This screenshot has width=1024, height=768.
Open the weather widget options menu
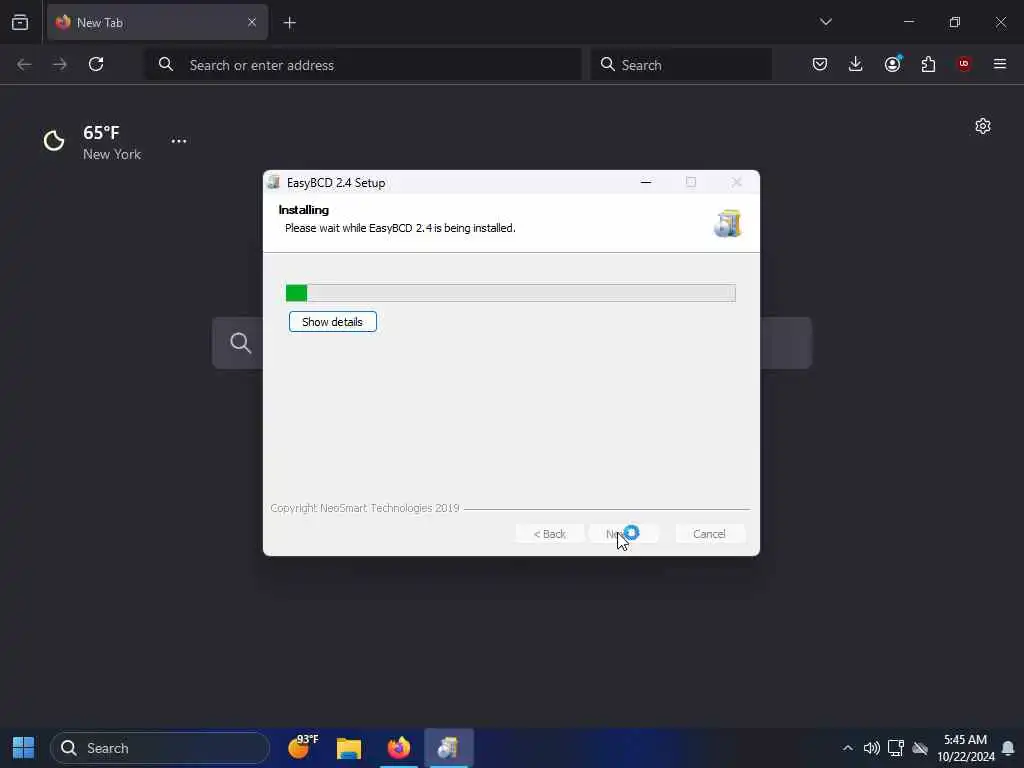pyautogui.click(x=179, y=141)
